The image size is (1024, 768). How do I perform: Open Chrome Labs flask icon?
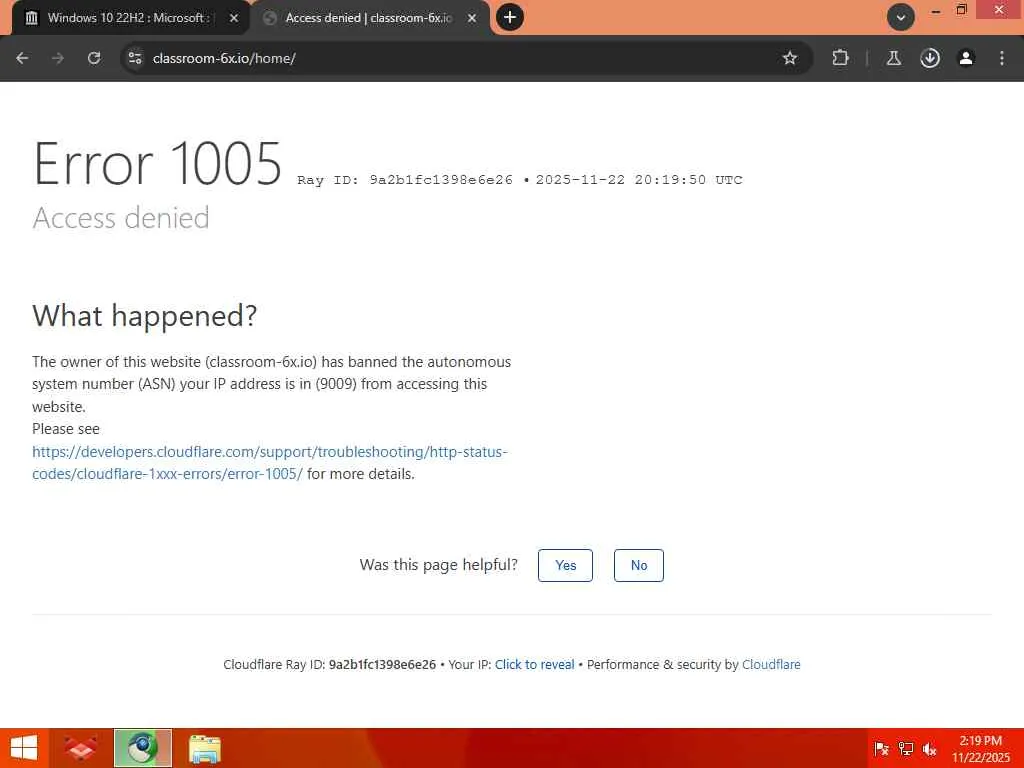click(893, 58)
